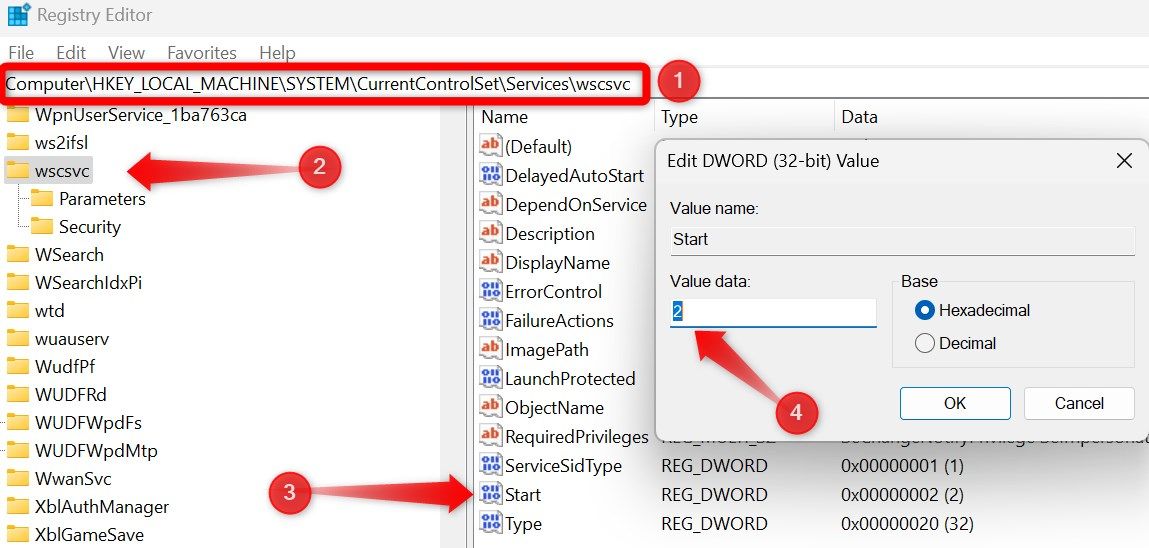This screenshot has width=1149, height=548.
Task: Select the wtd folder icon
Action: pos(17,311)
